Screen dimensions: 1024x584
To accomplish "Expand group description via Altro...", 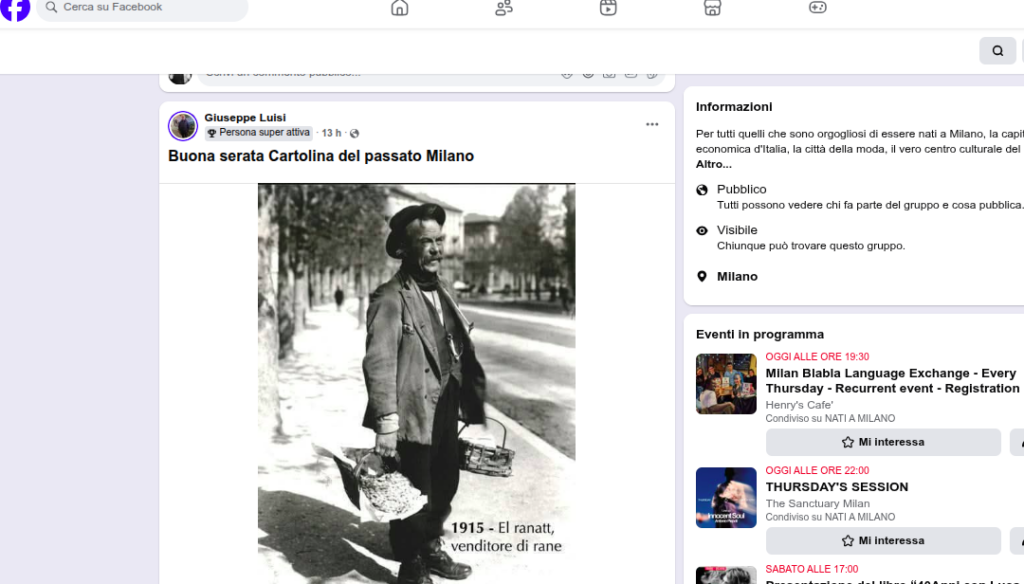I will tap(714, 164).
